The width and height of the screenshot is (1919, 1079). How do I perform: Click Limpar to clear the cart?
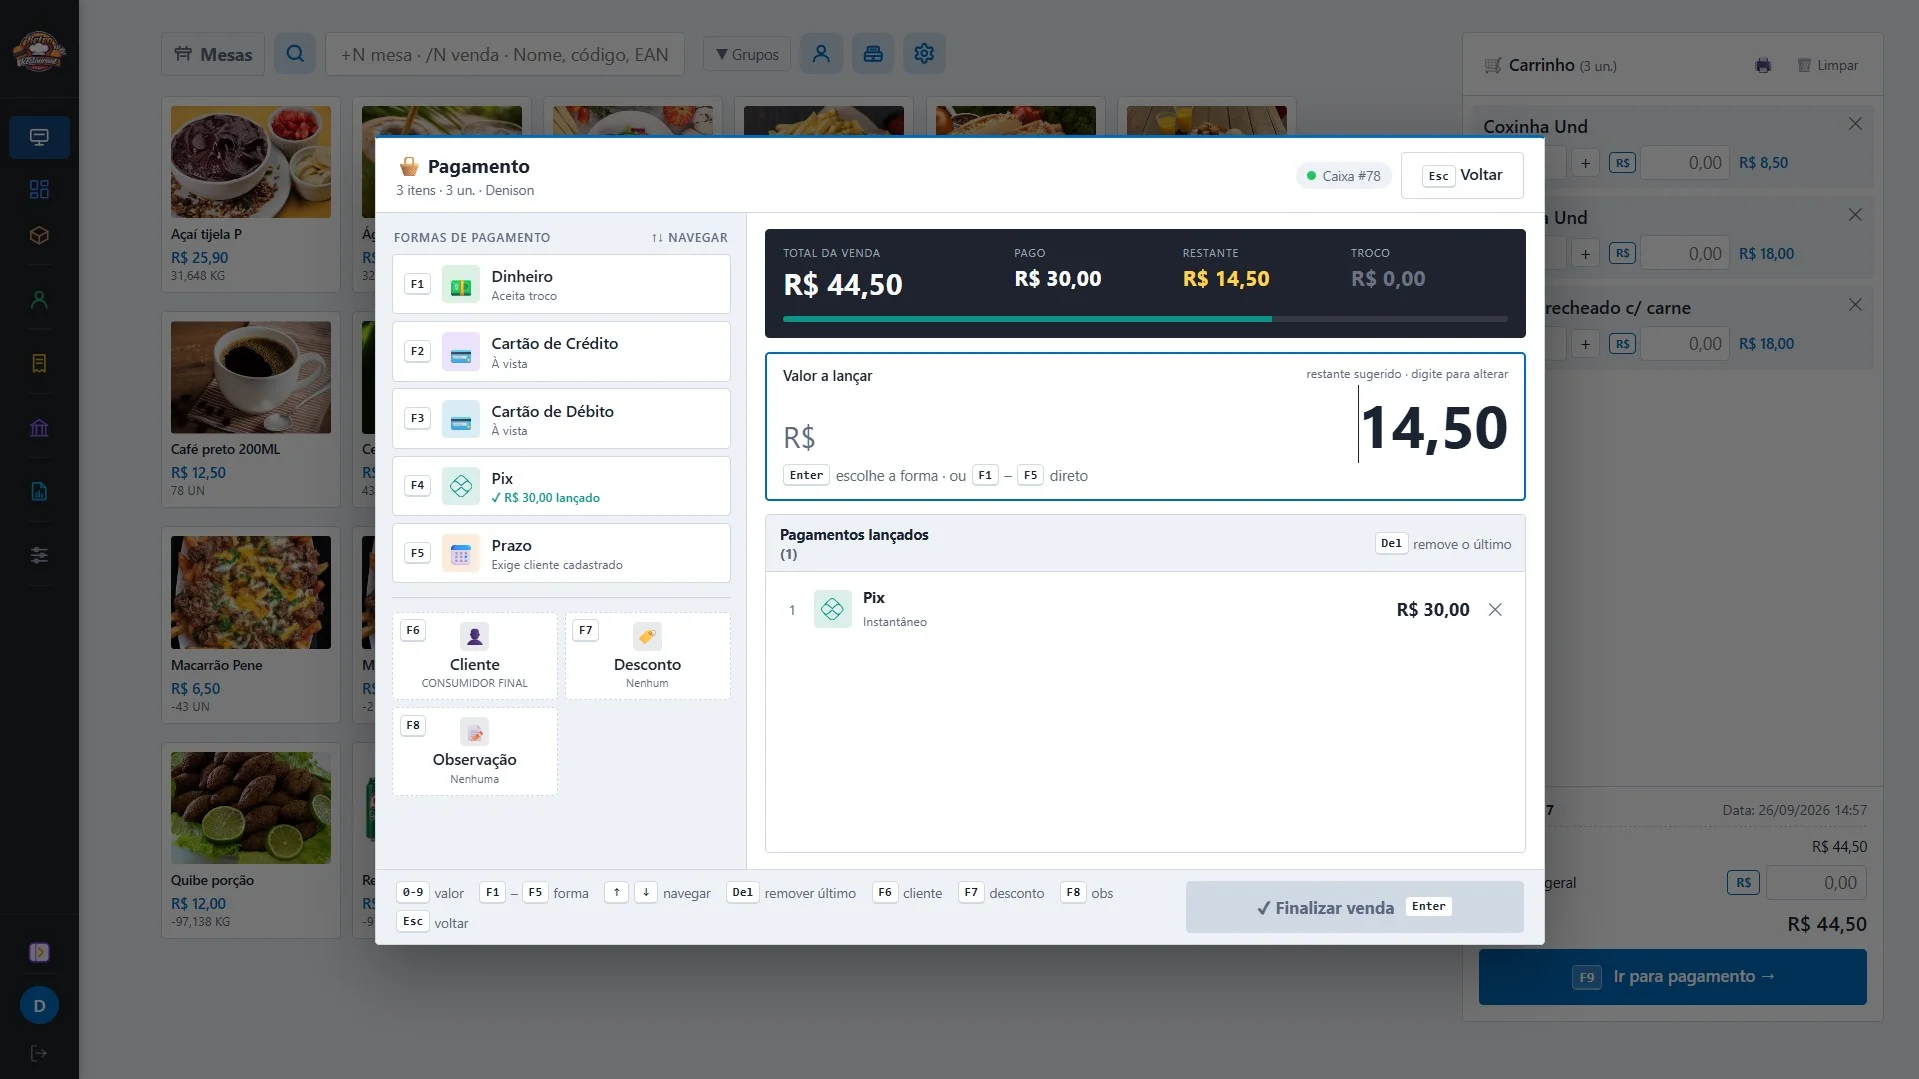(x=1827, y=65)
